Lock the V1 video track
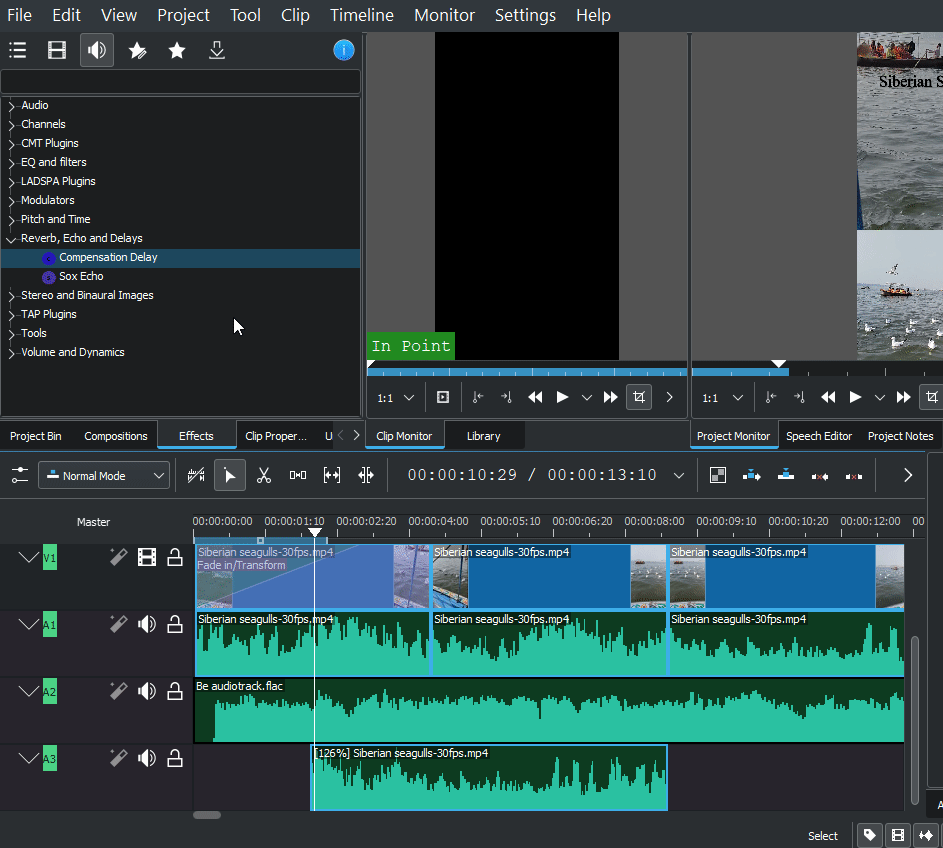The height and width of the screenshot is (848, 943). point(175,557)
